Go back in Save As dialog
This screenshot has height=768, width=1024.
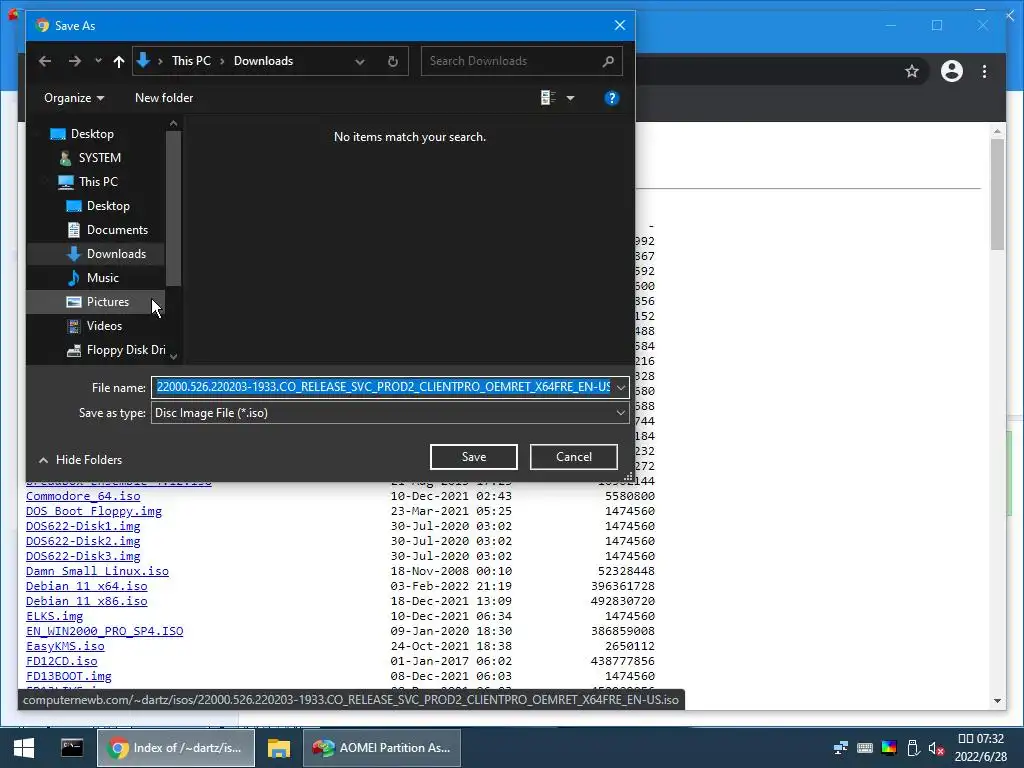[44, 61]
